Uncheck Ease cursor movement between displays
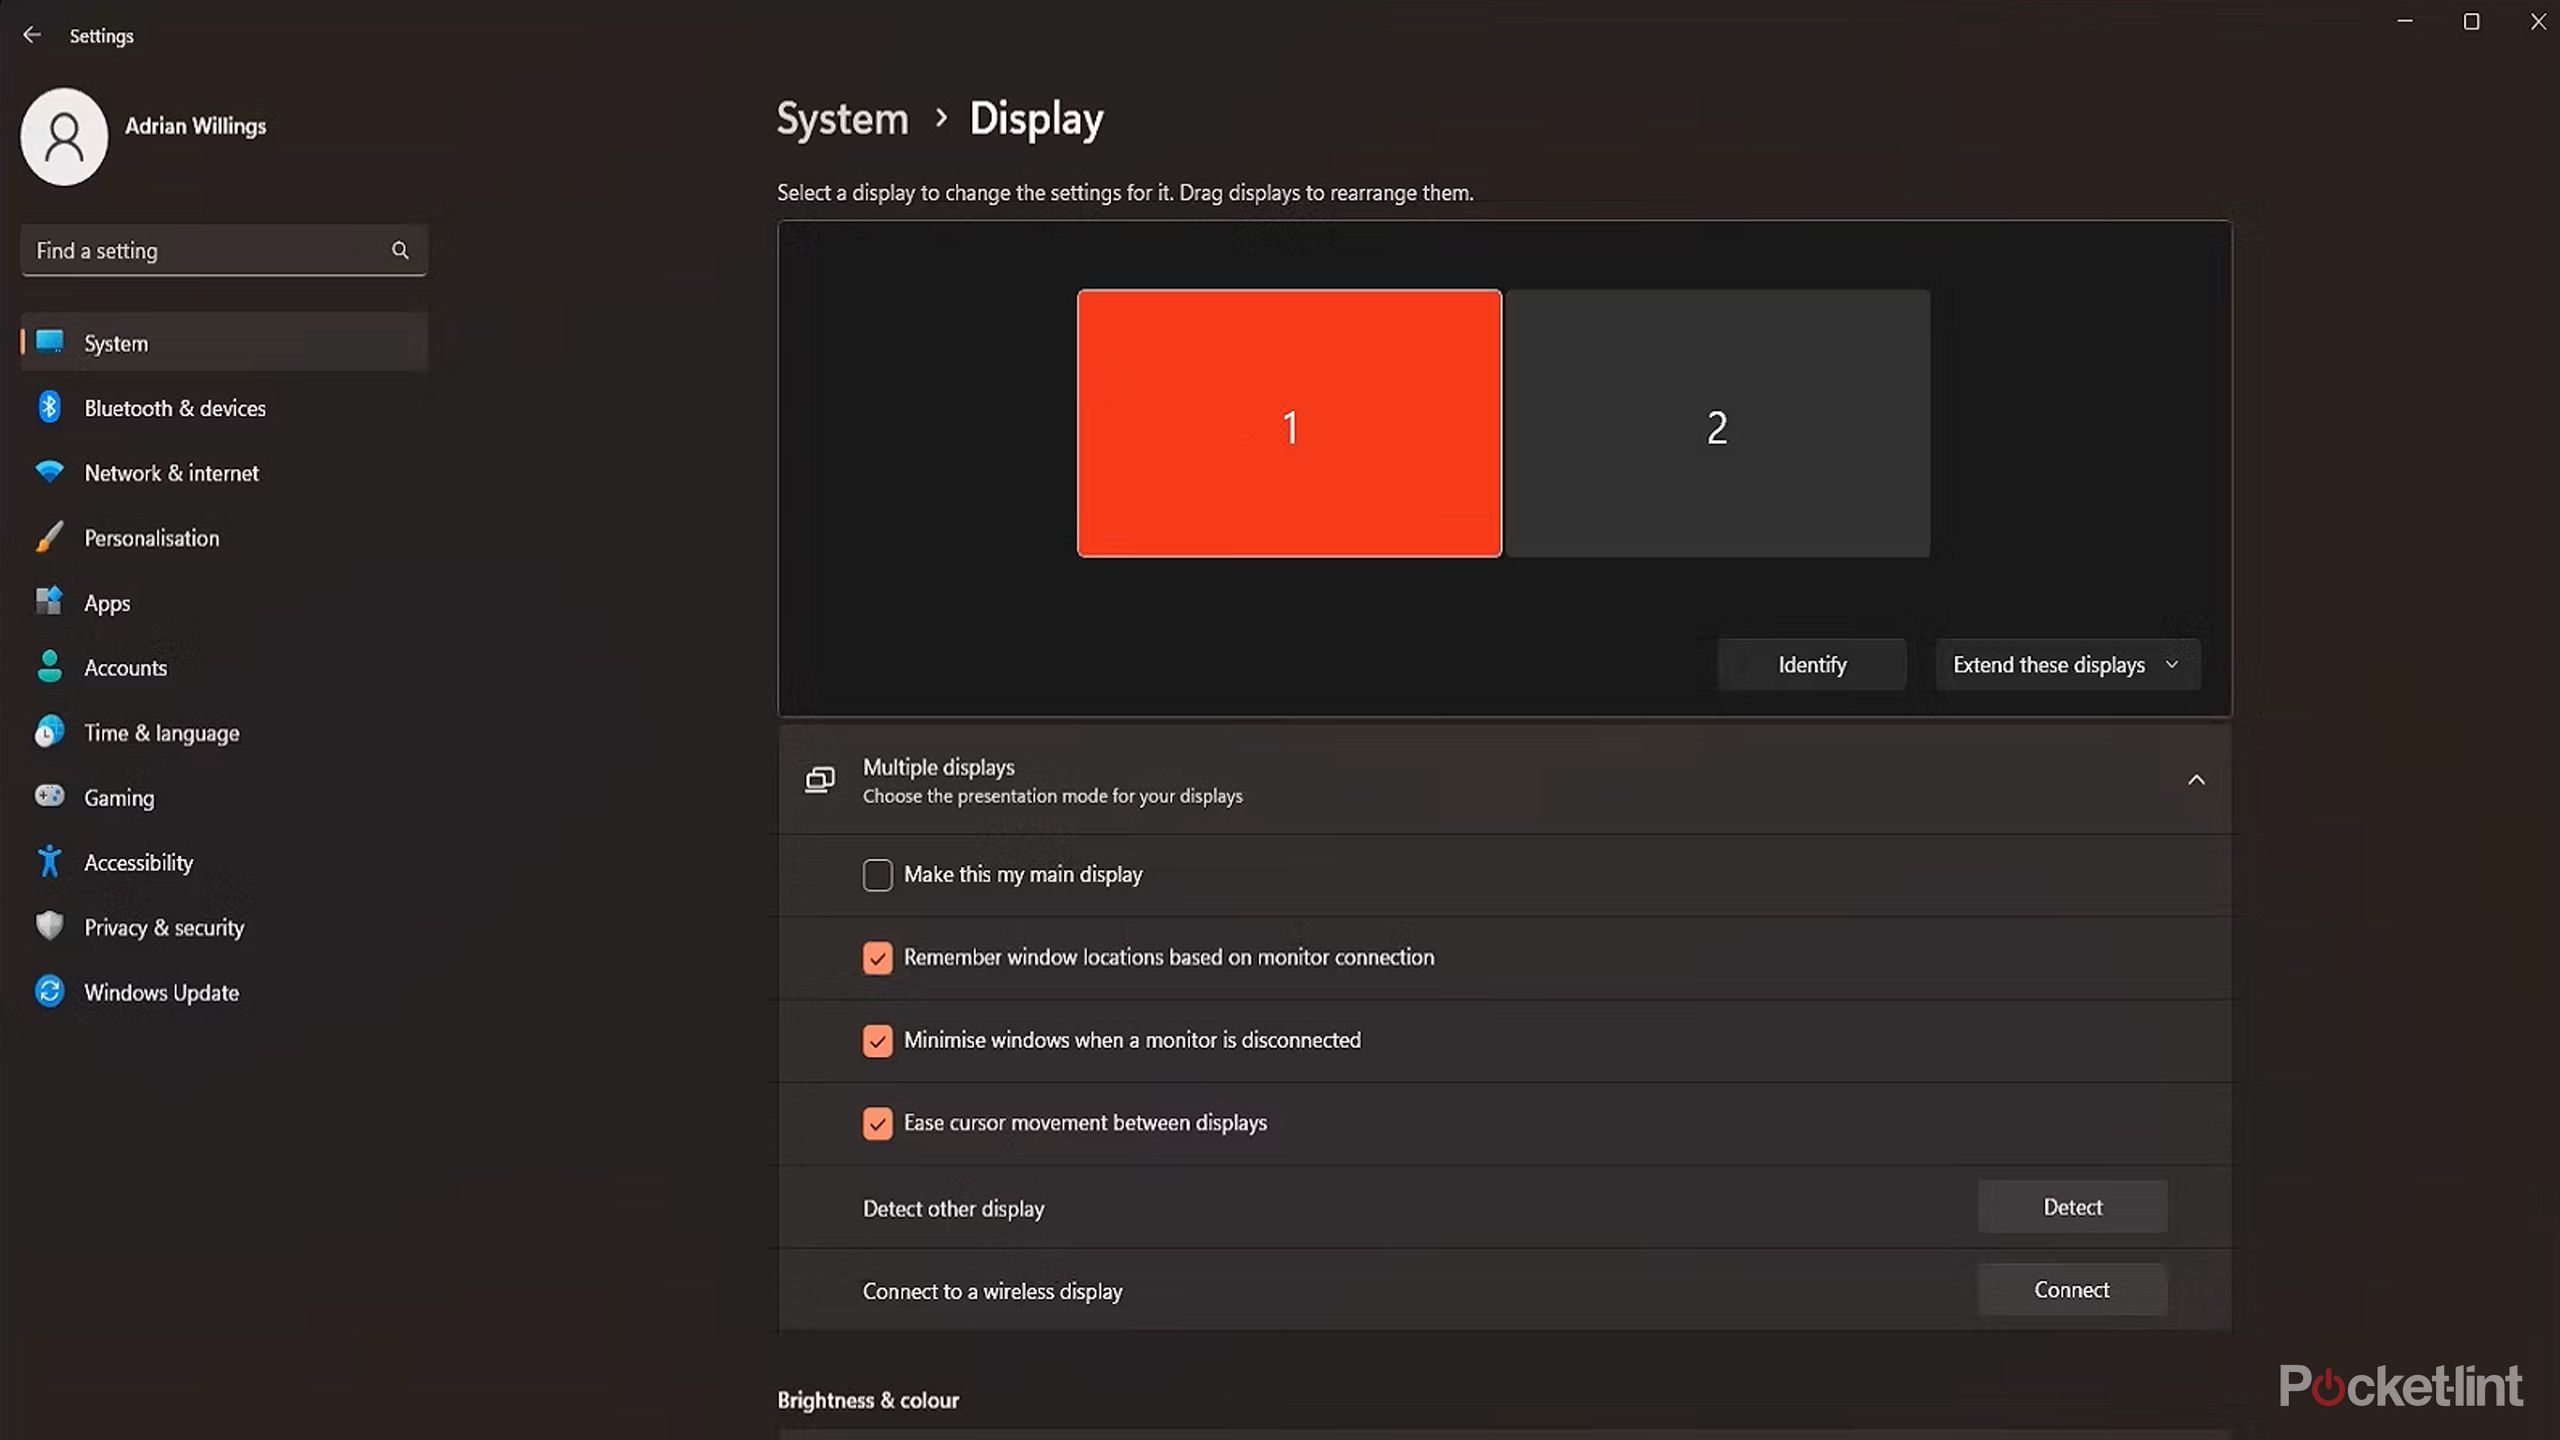The height and width of the screenshot is (1440, 2560). pyautogui.click(x=877, y=1123)
